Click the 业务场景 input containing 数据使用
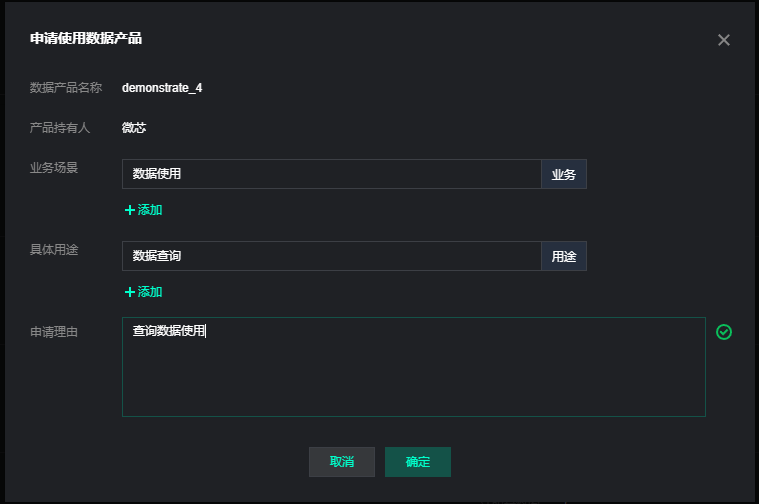 coord(331,174)
